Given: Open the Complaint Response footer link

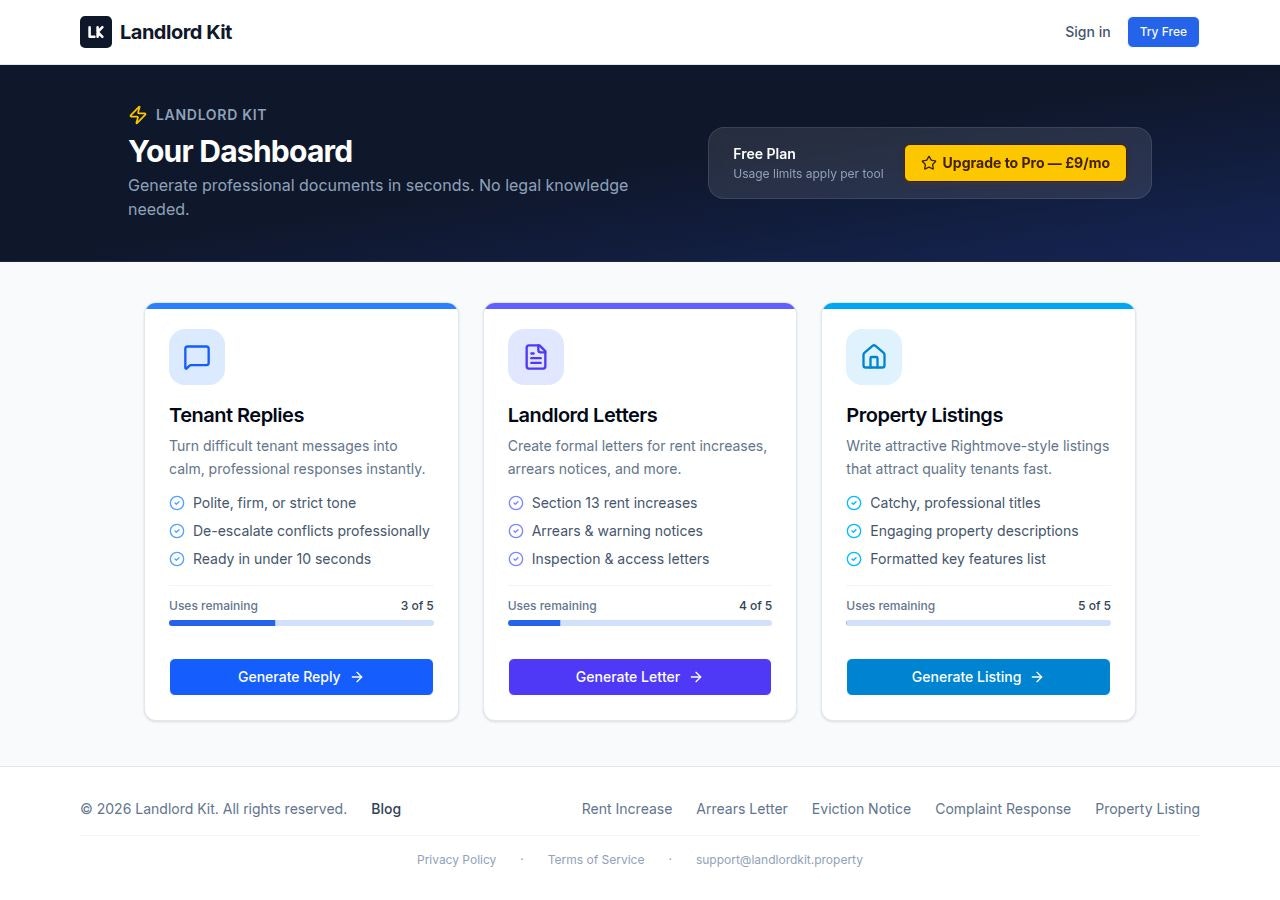Looking at the screenshot, I should (x=1003, y=809).
